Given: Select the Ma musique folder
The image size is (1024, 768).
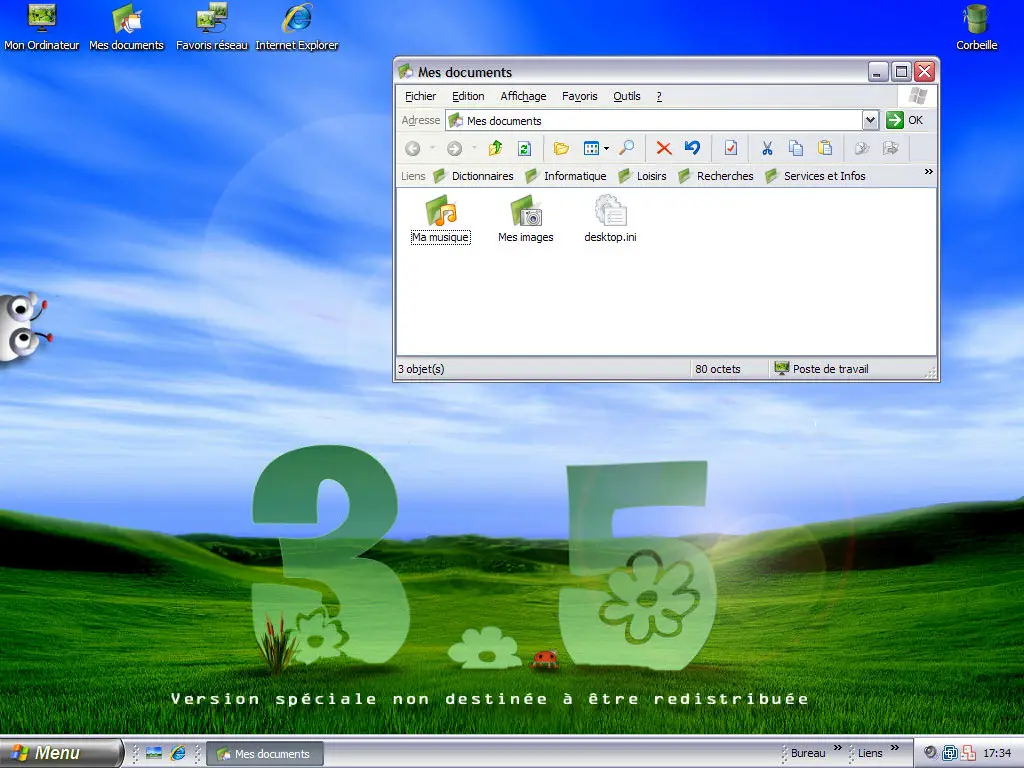Looking at the screenshot, I should click(441, 219).
